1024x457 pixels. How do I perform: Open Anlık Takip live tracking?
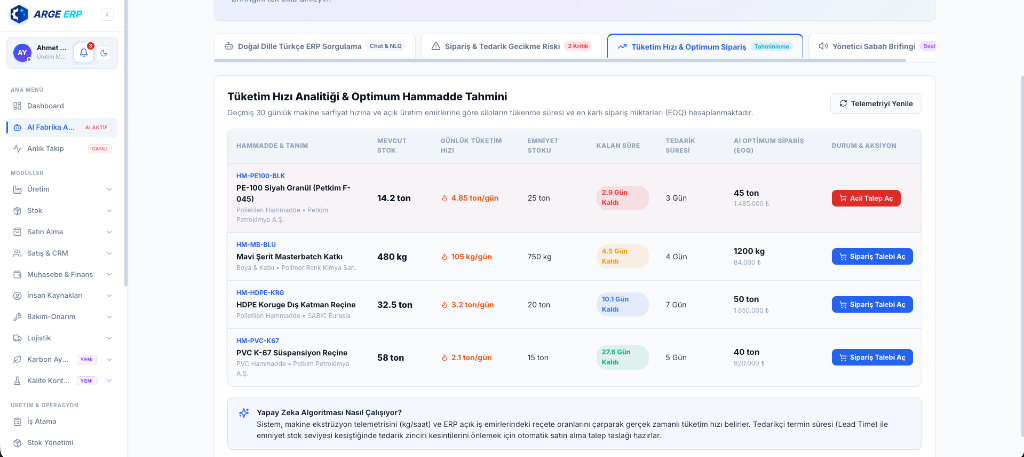[x=62, y=149]
